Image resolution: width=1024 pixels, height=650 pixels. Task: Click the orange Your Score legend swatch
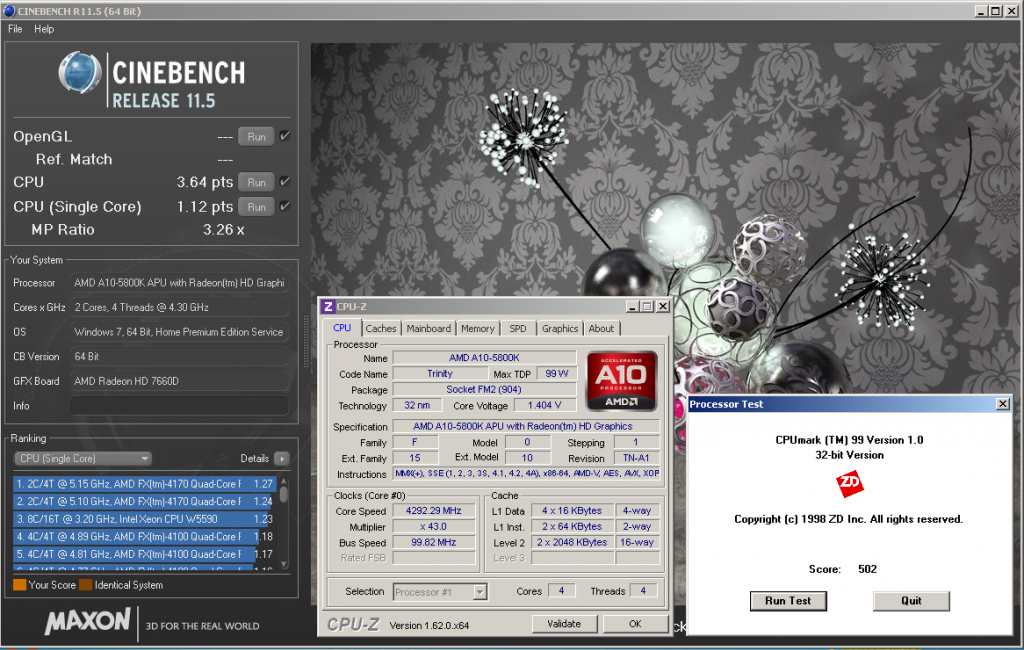click(x=20, y=585)
